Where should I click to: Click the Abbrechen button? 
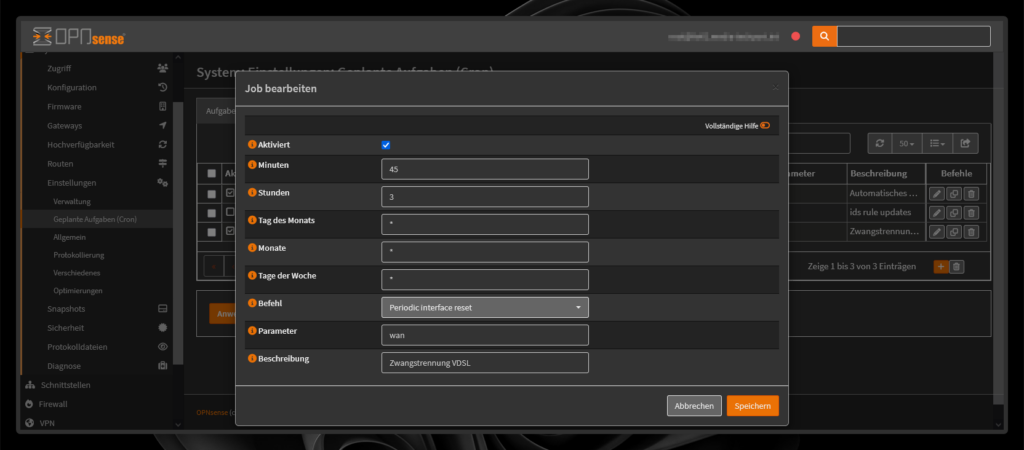coord(694,405)
